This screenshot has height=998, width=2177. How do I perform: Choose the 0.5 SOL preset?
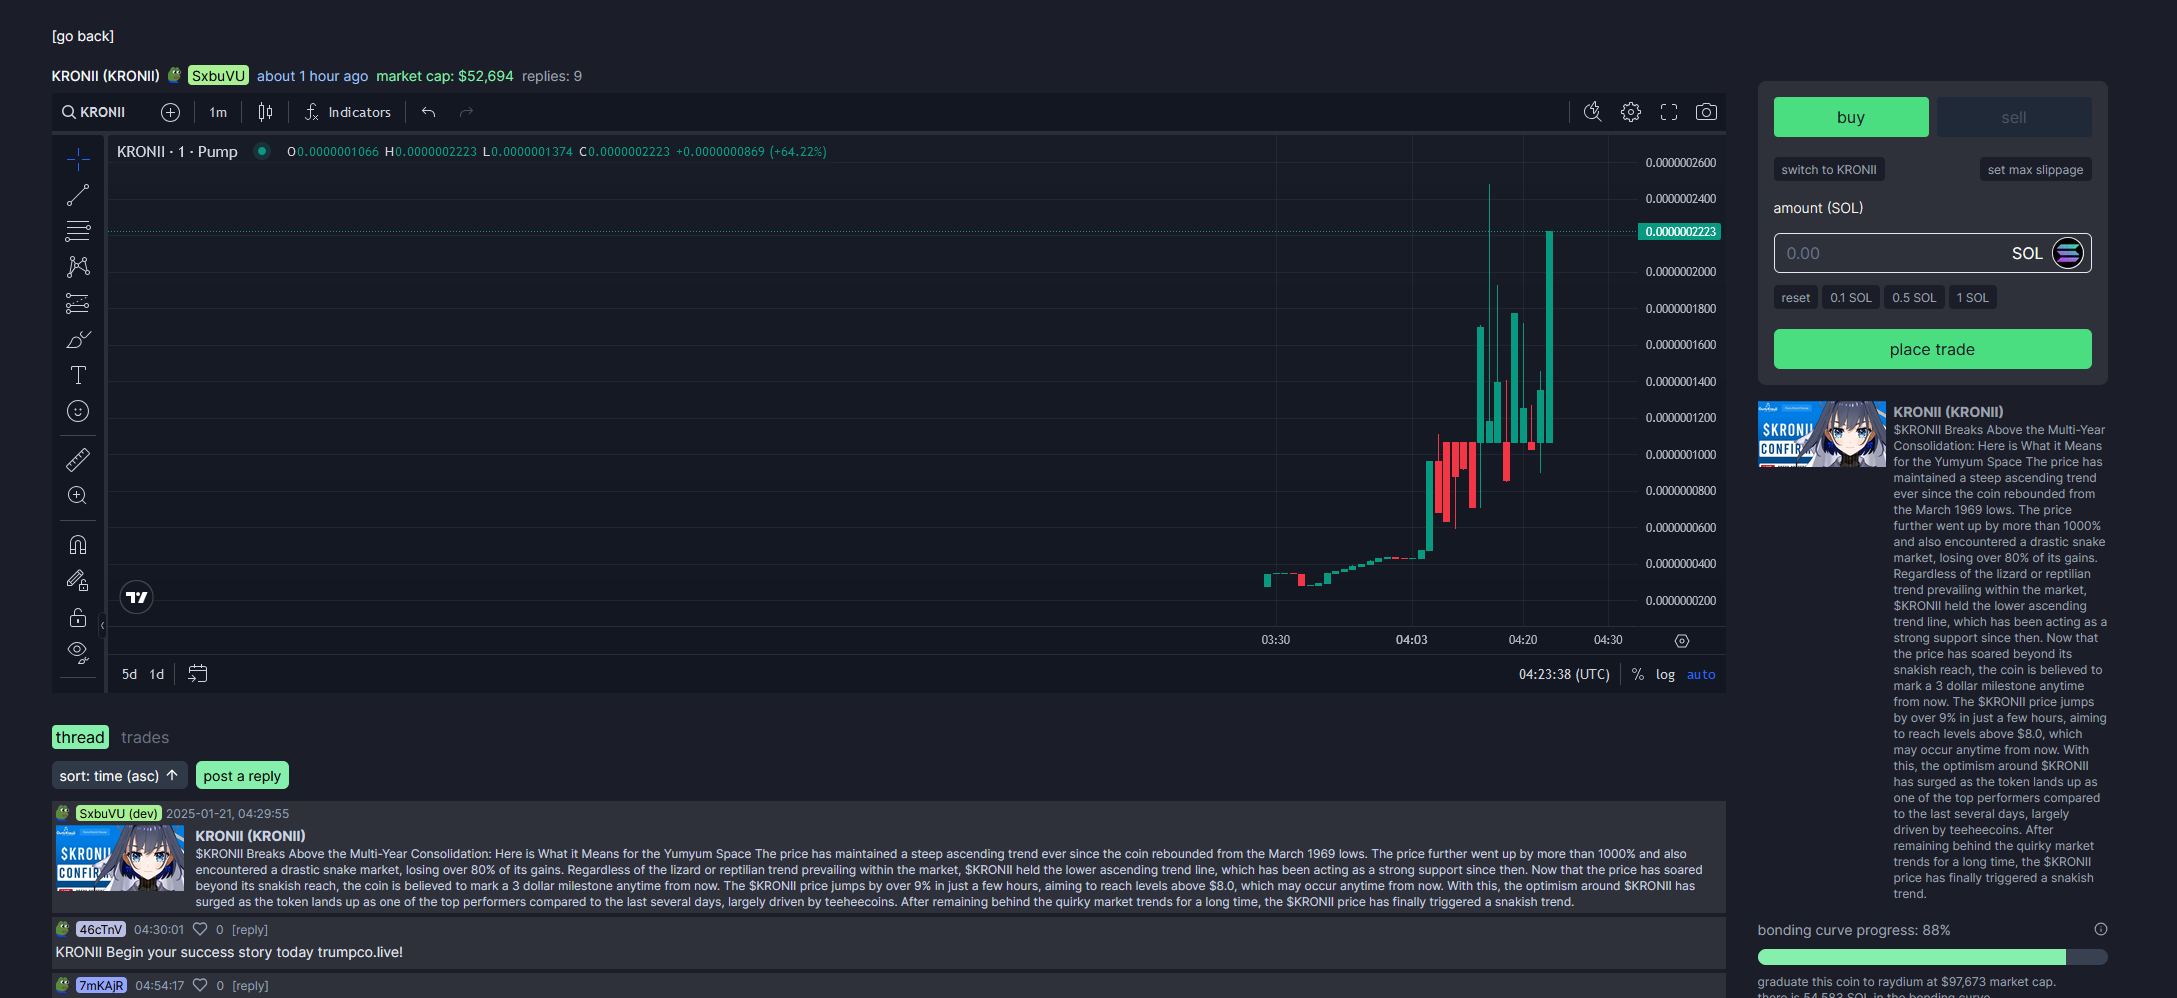pyautogui.click(x=1914, y=298)
